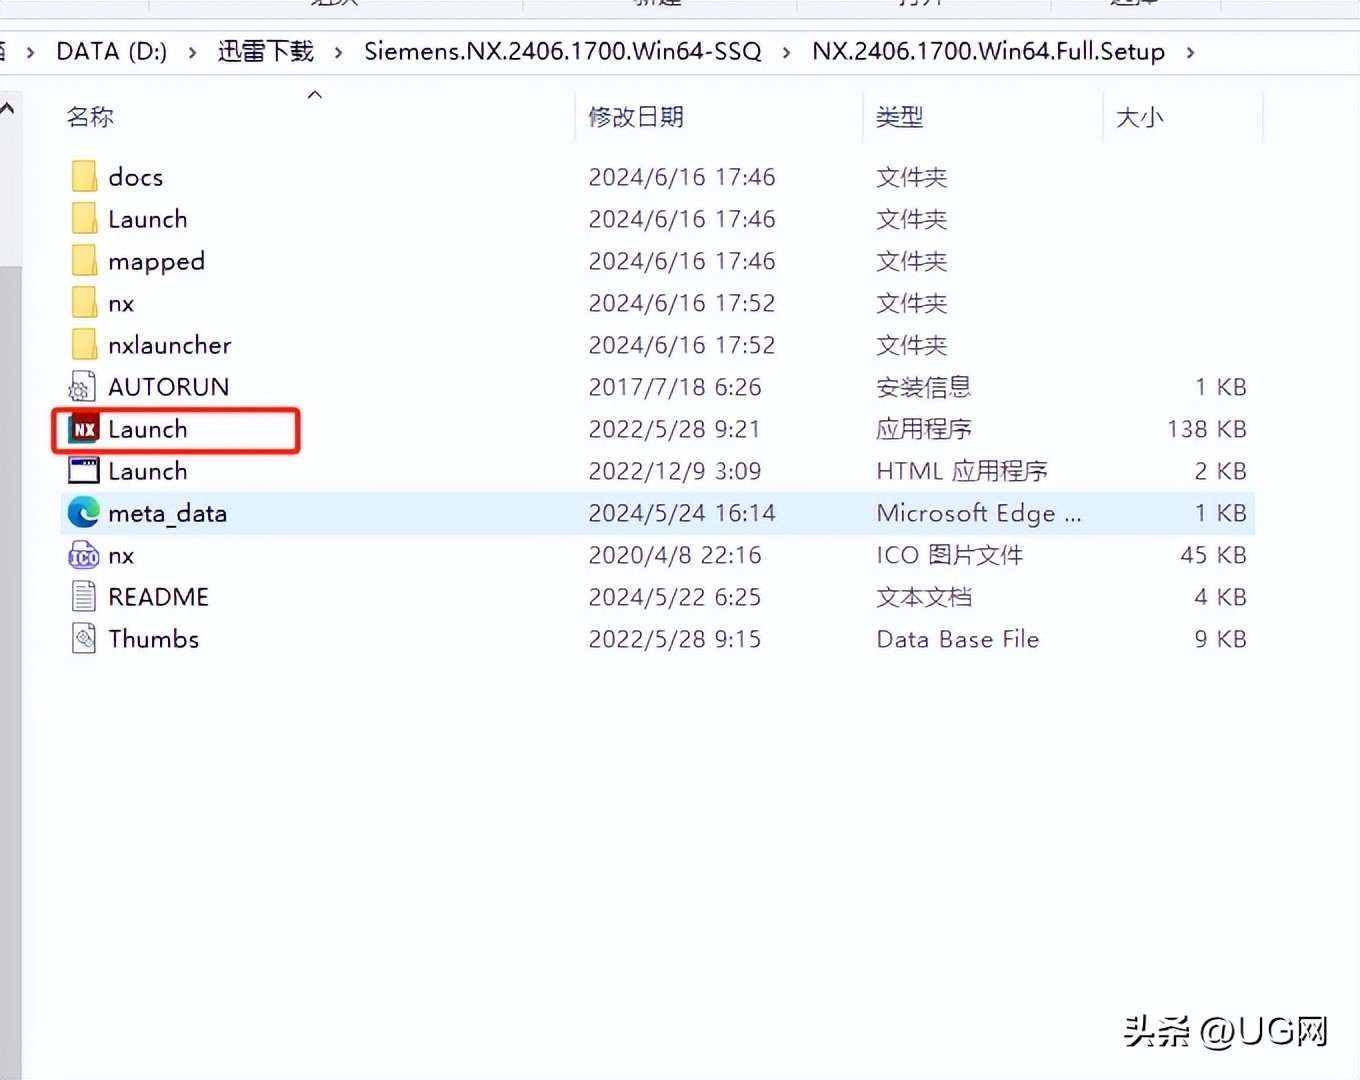1360x1080 pixels.
Task: Click size 4 KB of README
Action: (x=1220, y=597)
